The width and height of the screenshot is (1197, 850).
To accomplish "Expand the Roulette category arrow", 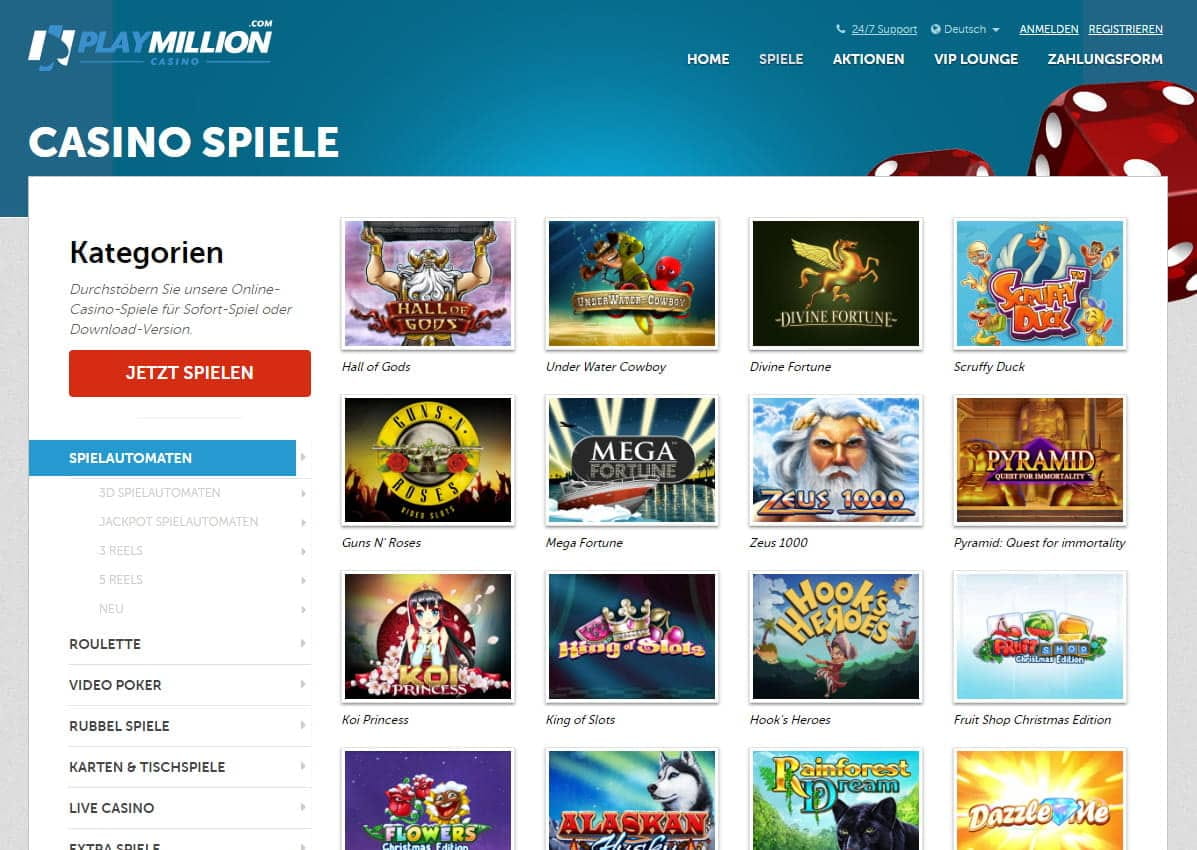I will (303, 643).
